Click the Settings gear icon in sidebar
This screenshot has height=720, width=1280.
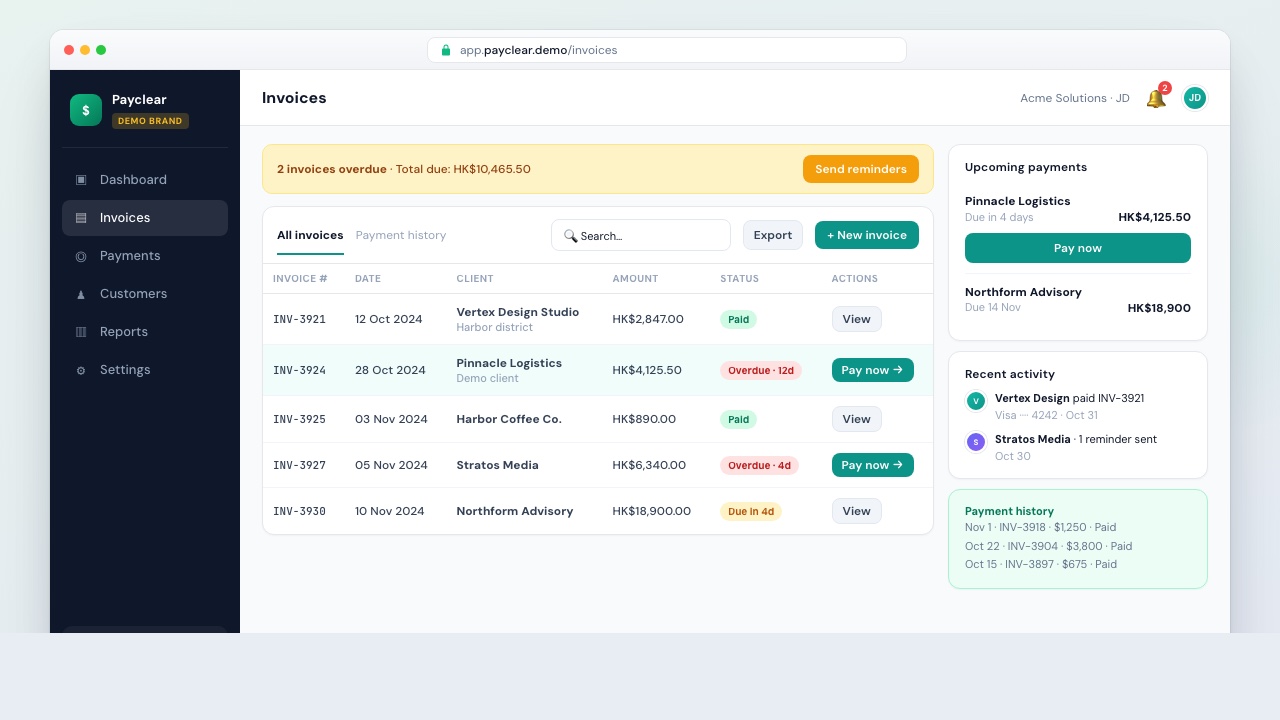point(81,370)
